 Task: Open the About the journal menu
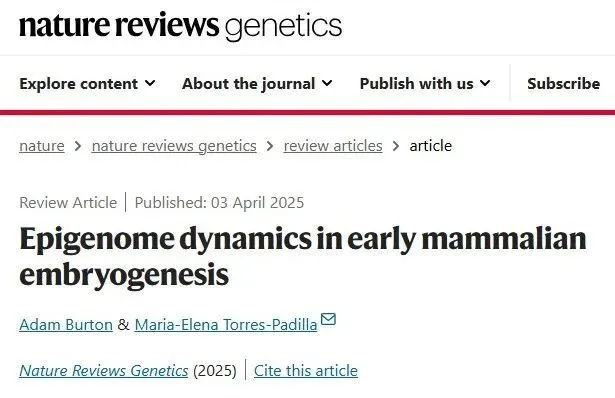click(x=257, y=84)
